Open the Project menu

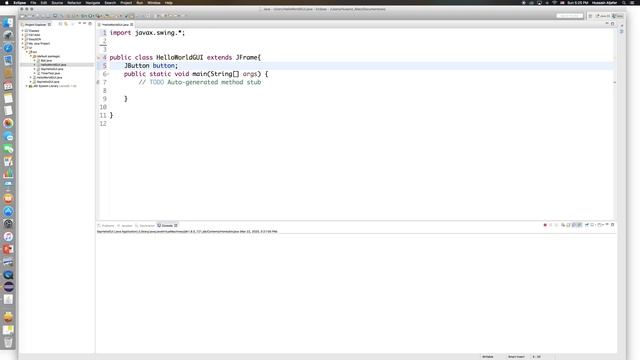pyautogui.click(x=126, y=2)
